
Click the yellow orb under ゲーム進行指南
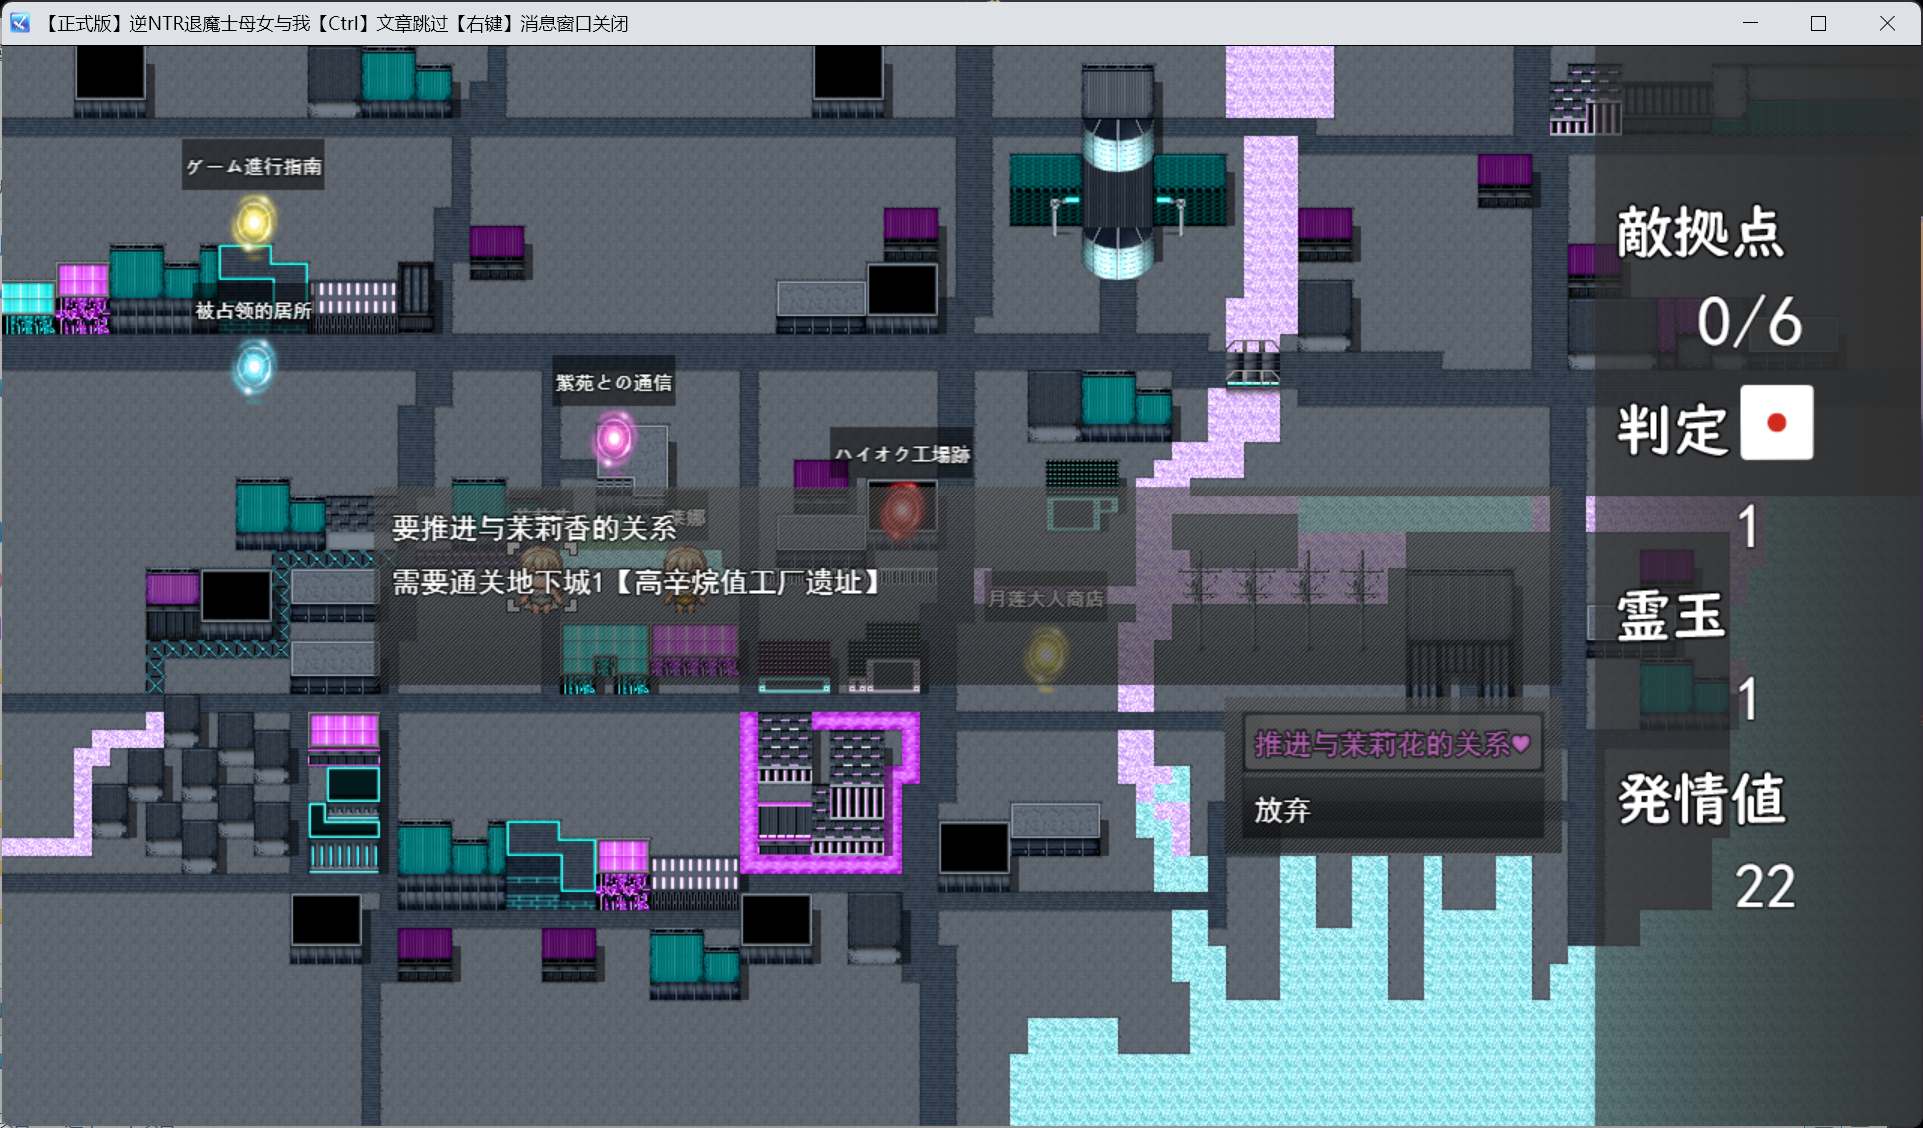254,221
